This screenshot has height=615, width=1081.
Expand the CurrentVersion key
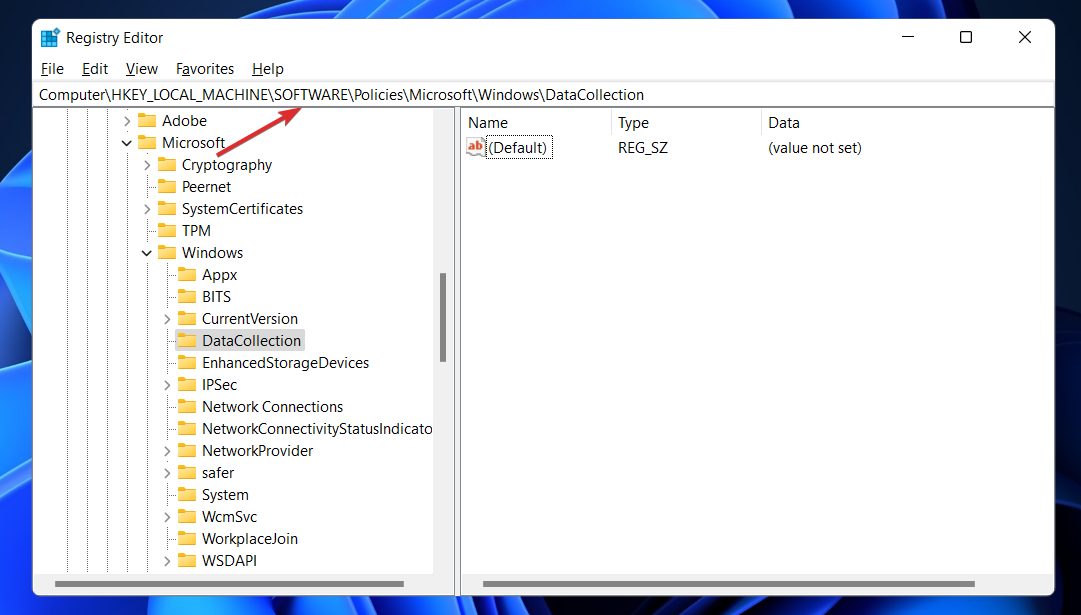[167, 319]
